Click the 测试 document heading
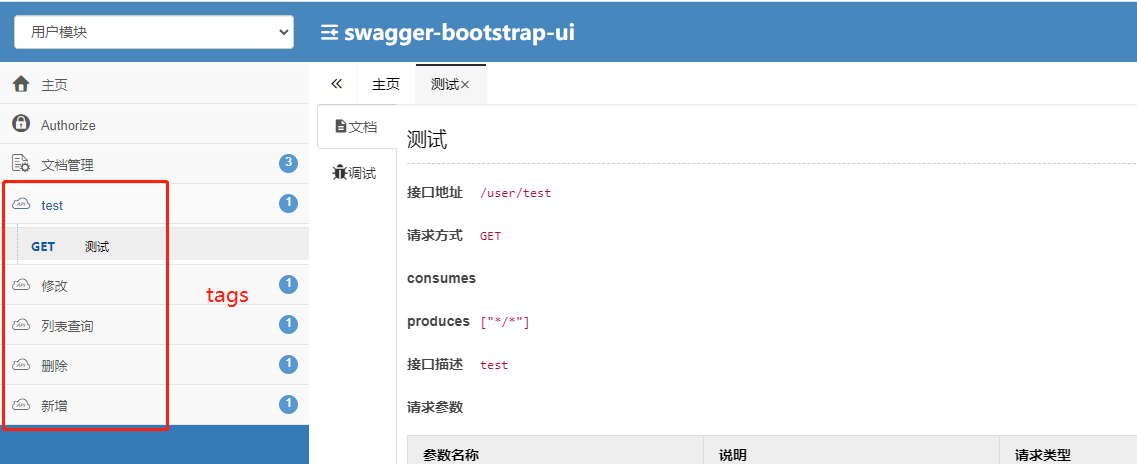1137x464 pixels. point(427,139)
